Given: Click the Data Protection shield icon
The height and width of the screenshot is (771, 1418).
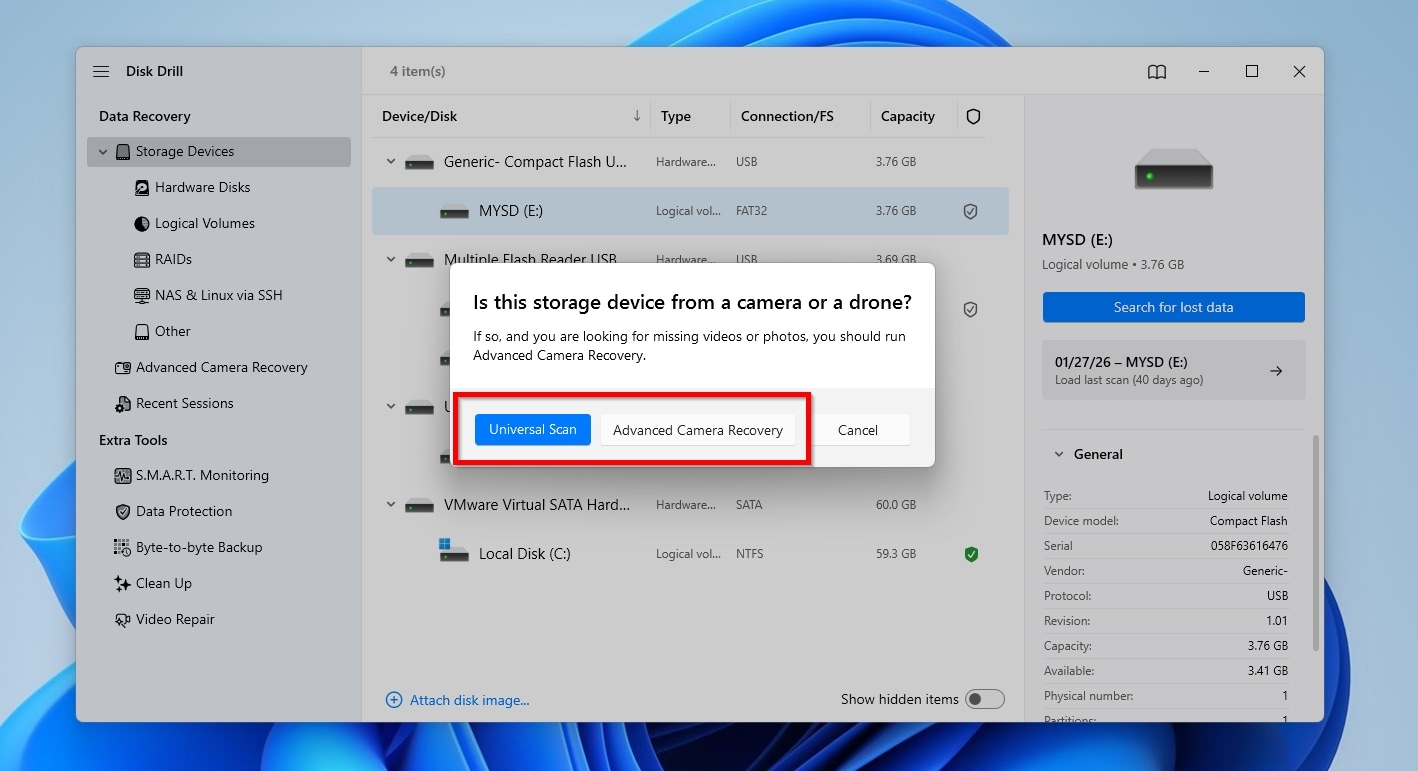Looking at the screenshot, I should [123, 512].
